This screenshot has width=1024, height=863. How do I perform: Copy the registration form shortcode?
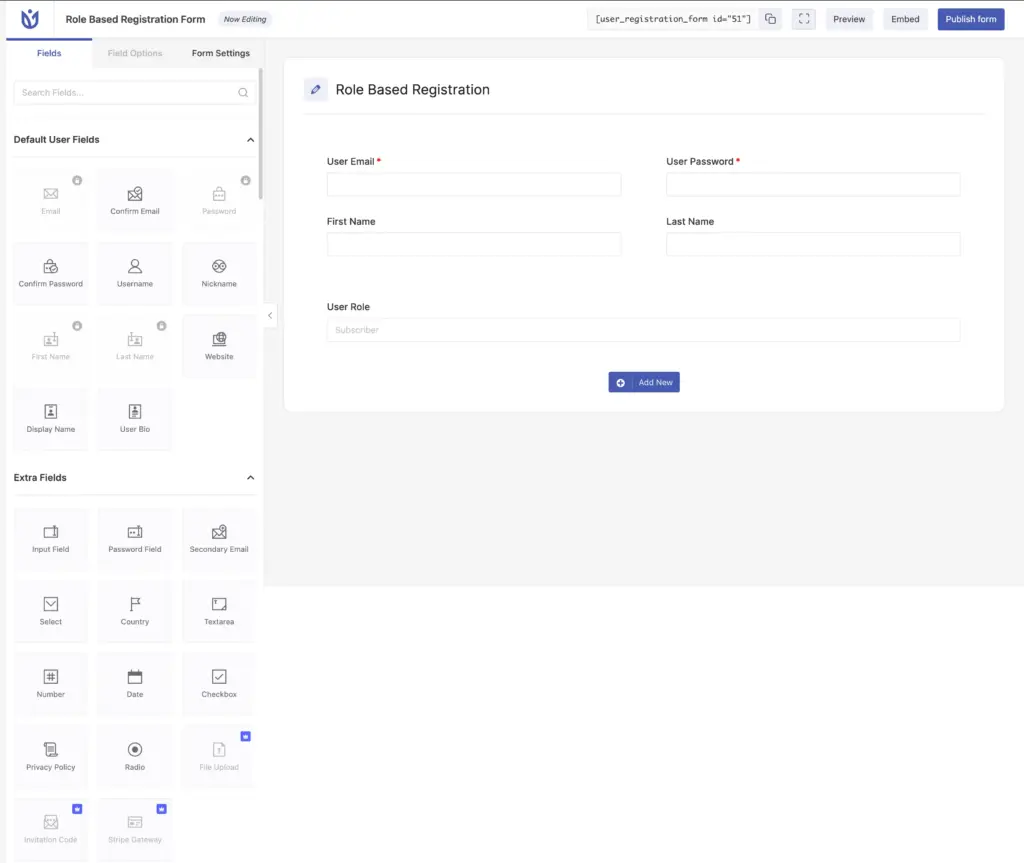pyautogui.click(x=770, y=18)
